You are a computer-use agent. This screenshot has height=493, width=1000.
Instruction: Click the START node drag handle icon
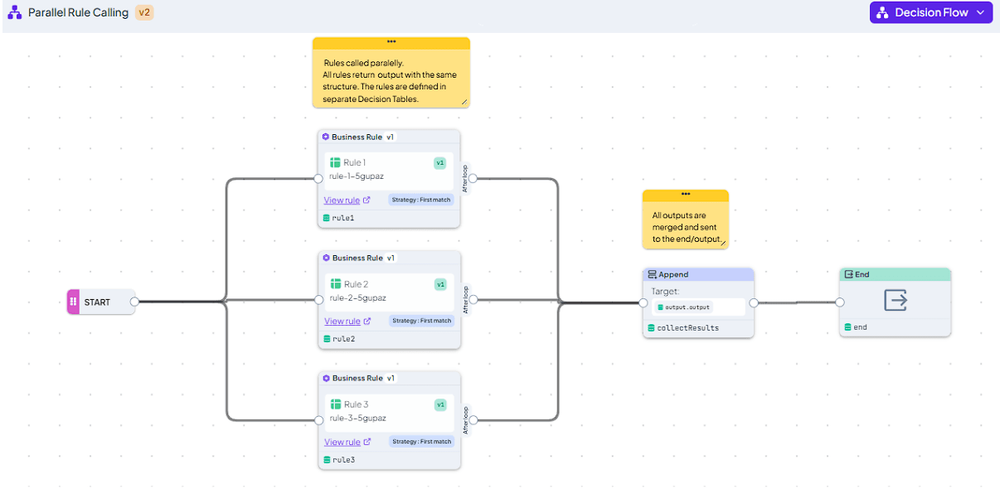73,302
